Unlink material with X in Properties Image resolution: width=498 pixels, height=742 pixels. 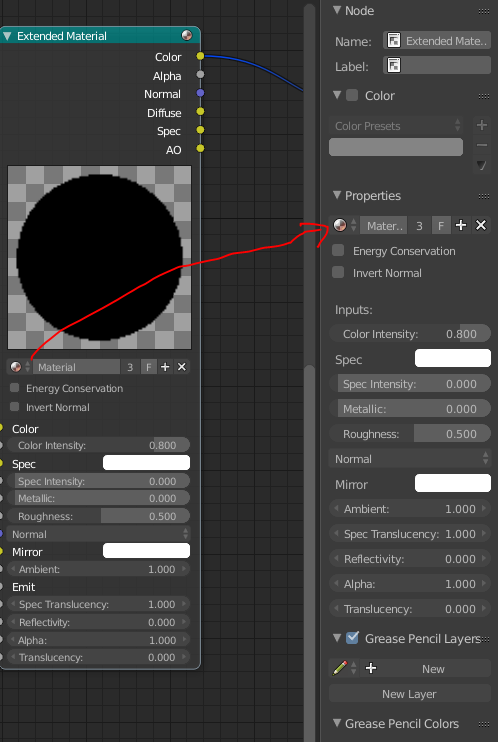point(481,225)
